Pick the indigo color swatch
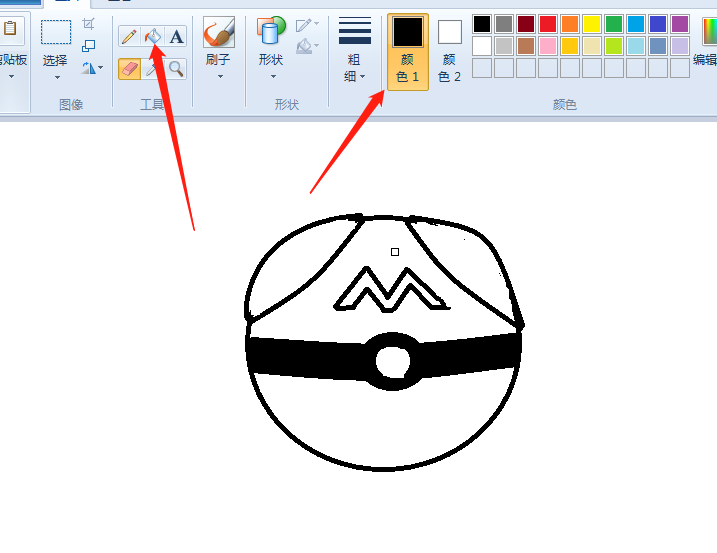 coord(658,24)
